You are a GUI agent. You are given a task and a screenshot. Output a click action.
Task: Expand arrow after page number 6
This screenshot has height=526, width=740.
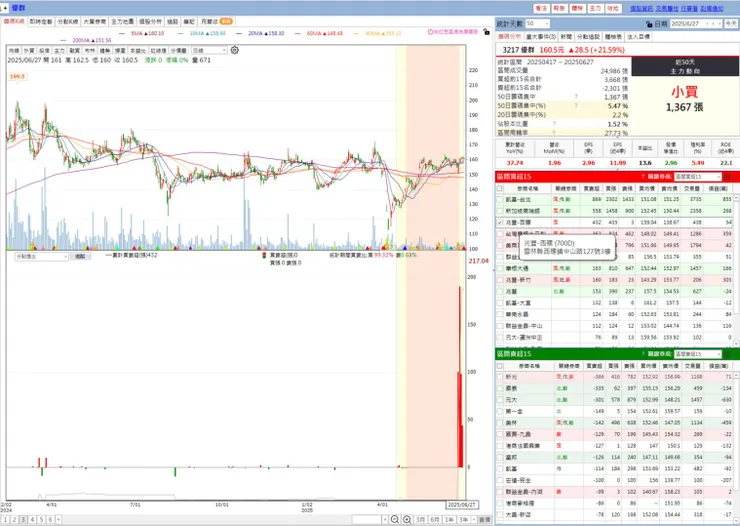(59, 519)
